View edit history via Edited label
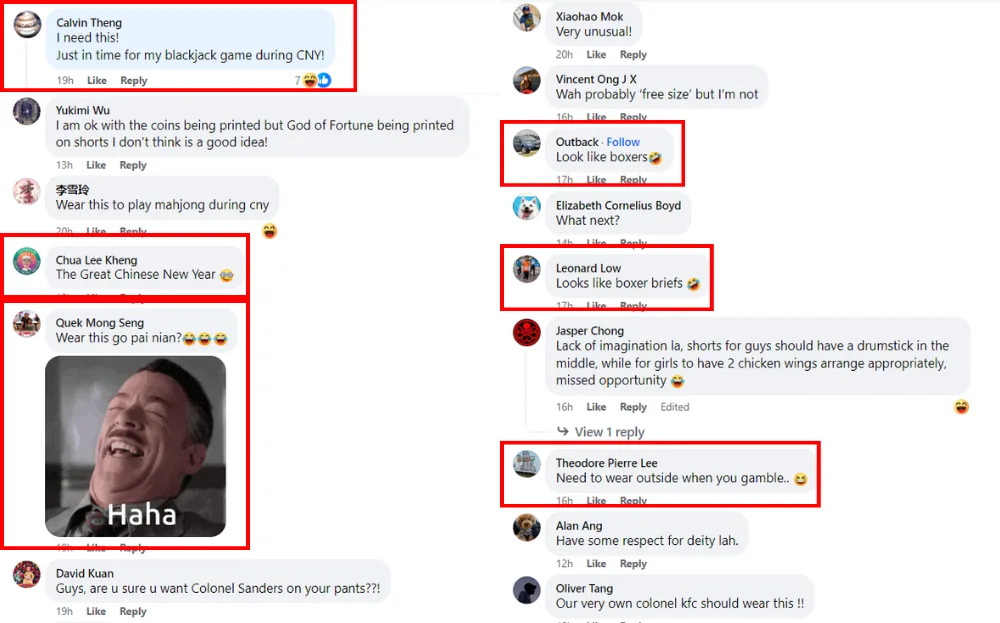The image size is (1000, 623). pyautogui.click(x=675, y=407)
